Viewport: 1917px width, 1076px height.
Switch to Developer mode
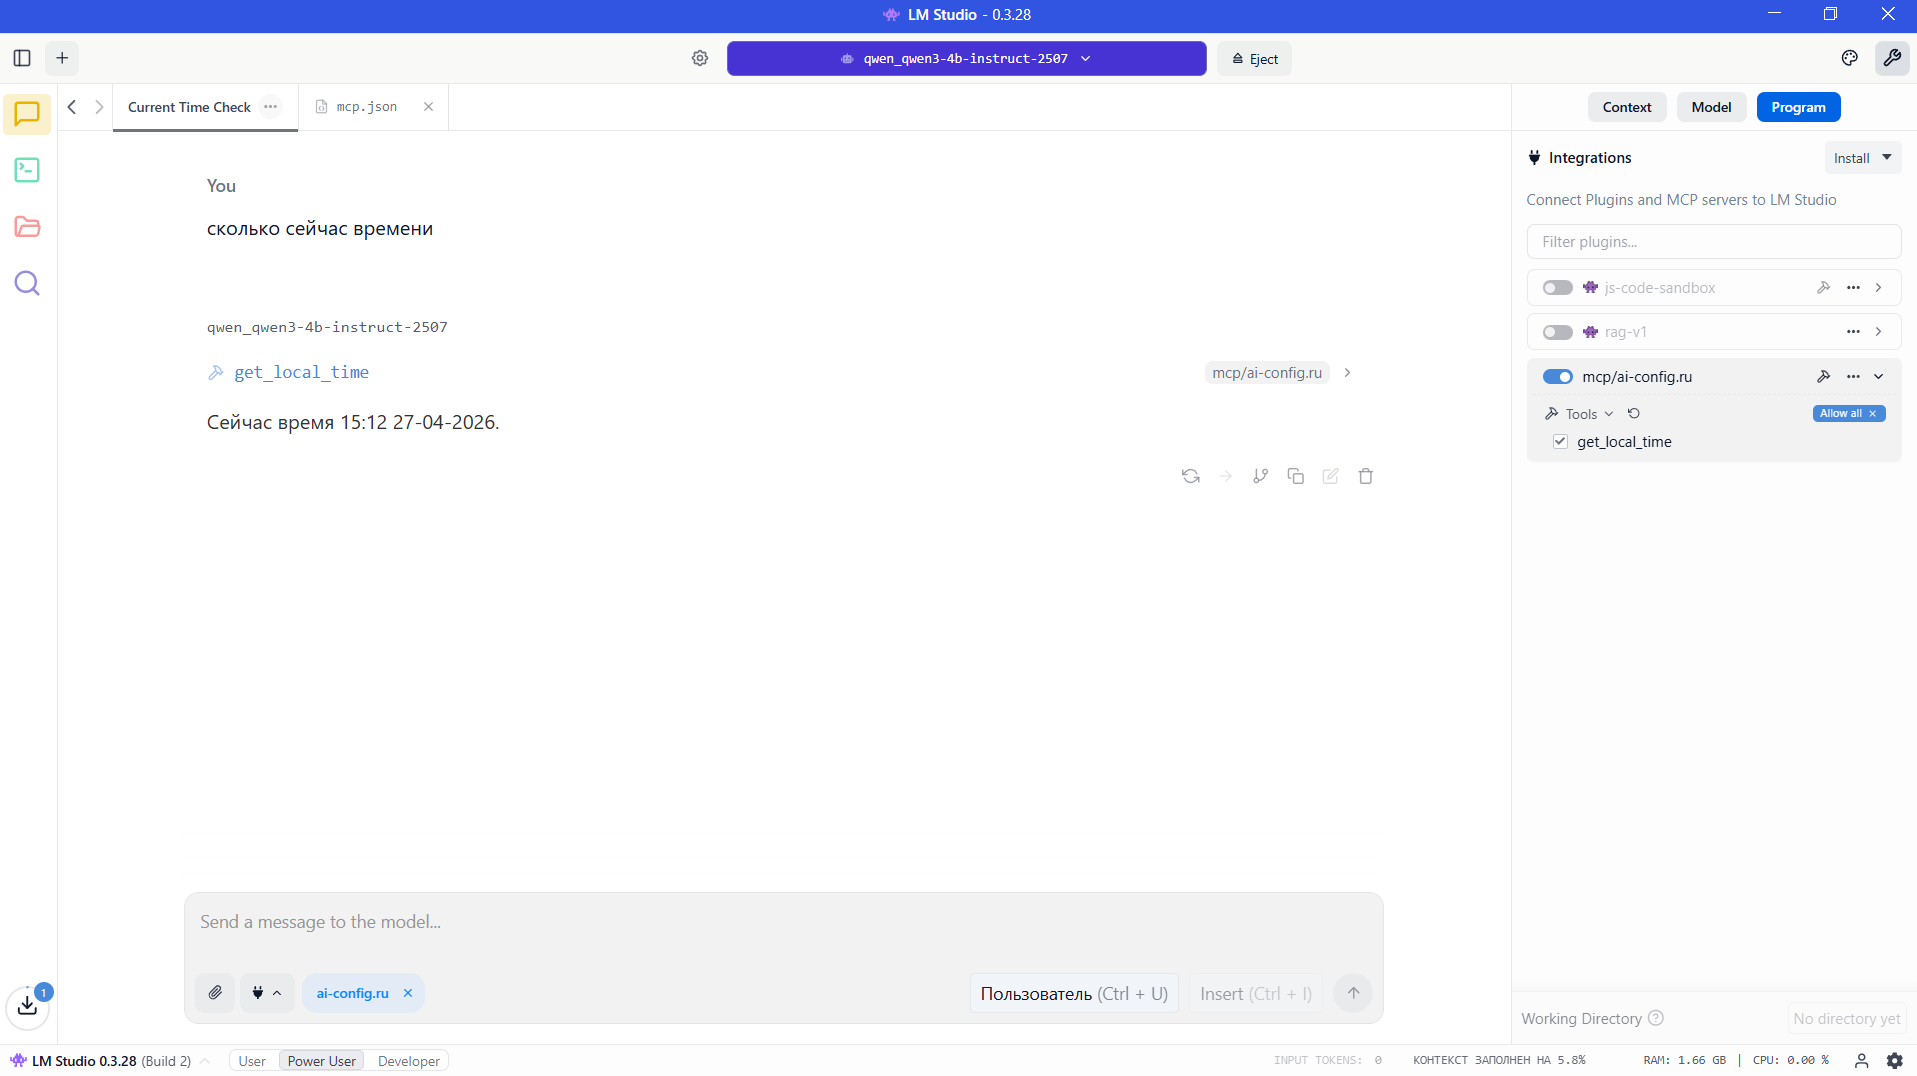click(x=409, y=1061)
